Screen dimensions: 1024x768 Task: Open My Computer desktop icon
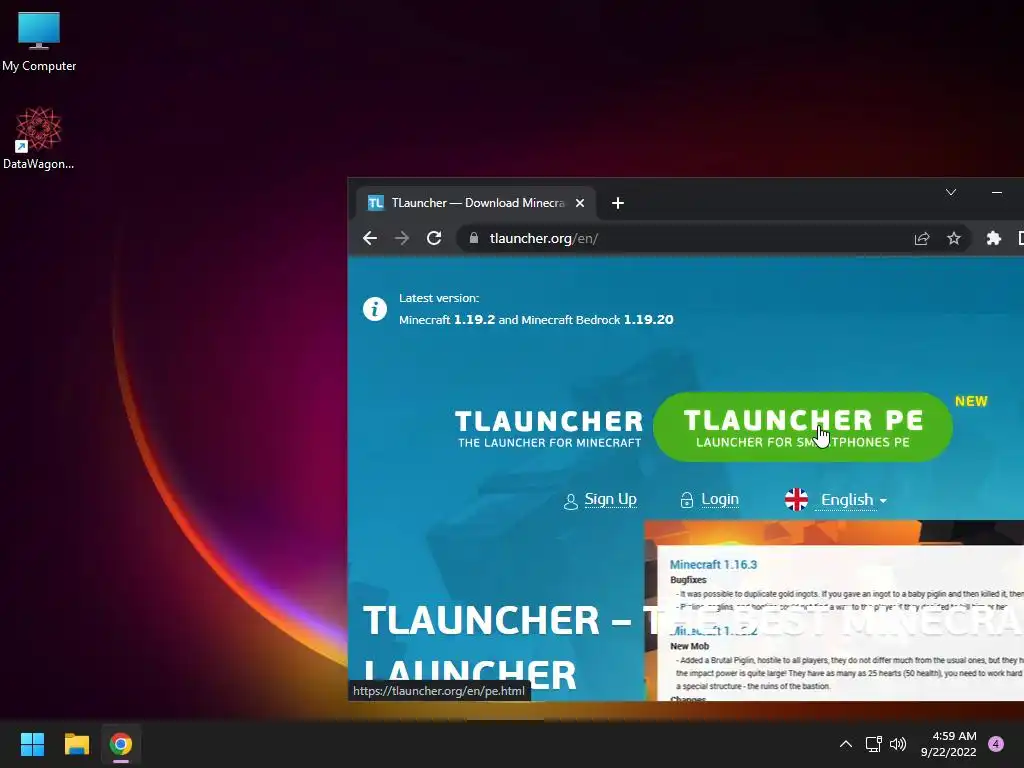(39, 42)
